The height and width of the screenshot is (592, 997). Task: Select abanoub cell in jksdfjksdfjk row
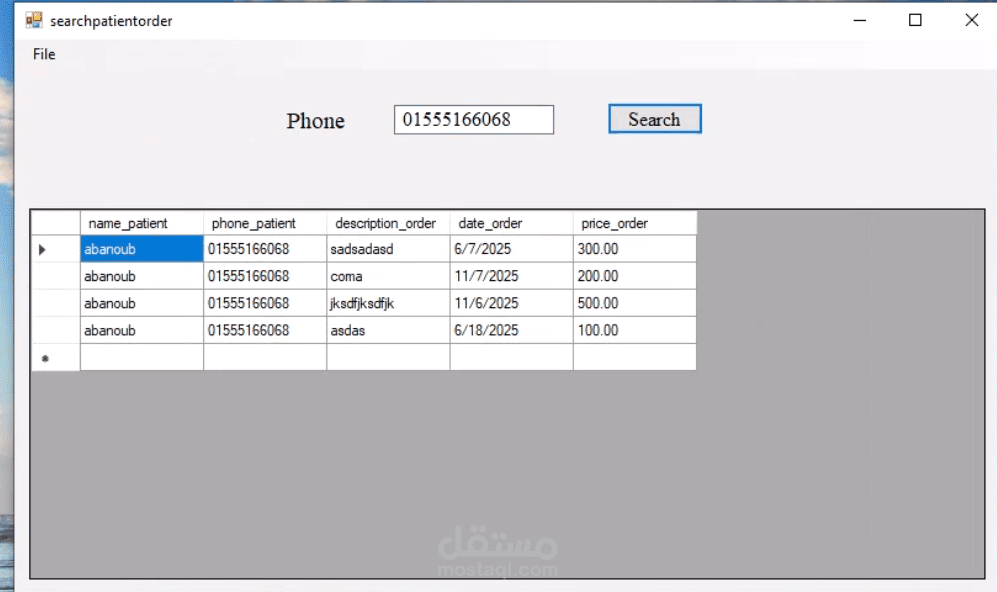(x=142, y=303)
